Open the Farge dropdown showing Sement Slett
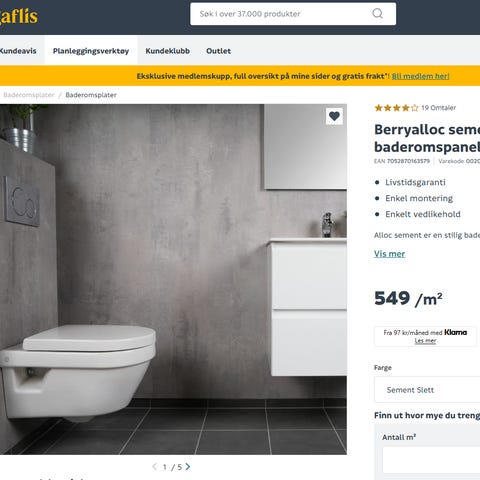This screenshot has width=480, height=480. click(x=427, y=390)
